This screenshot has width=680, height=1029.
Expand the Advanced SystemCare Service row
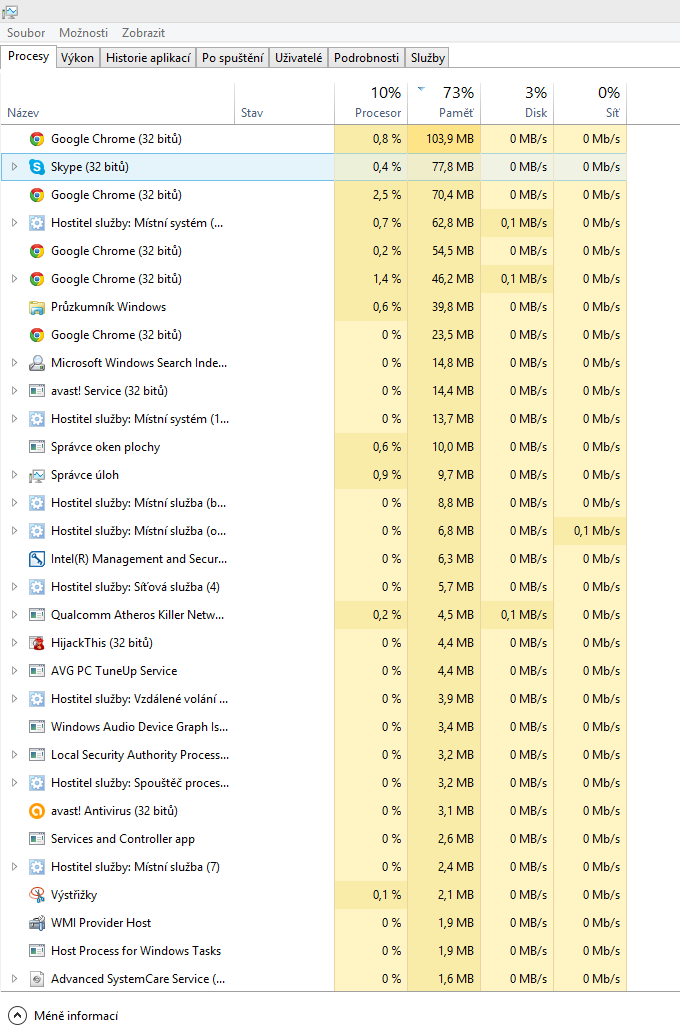14,979
